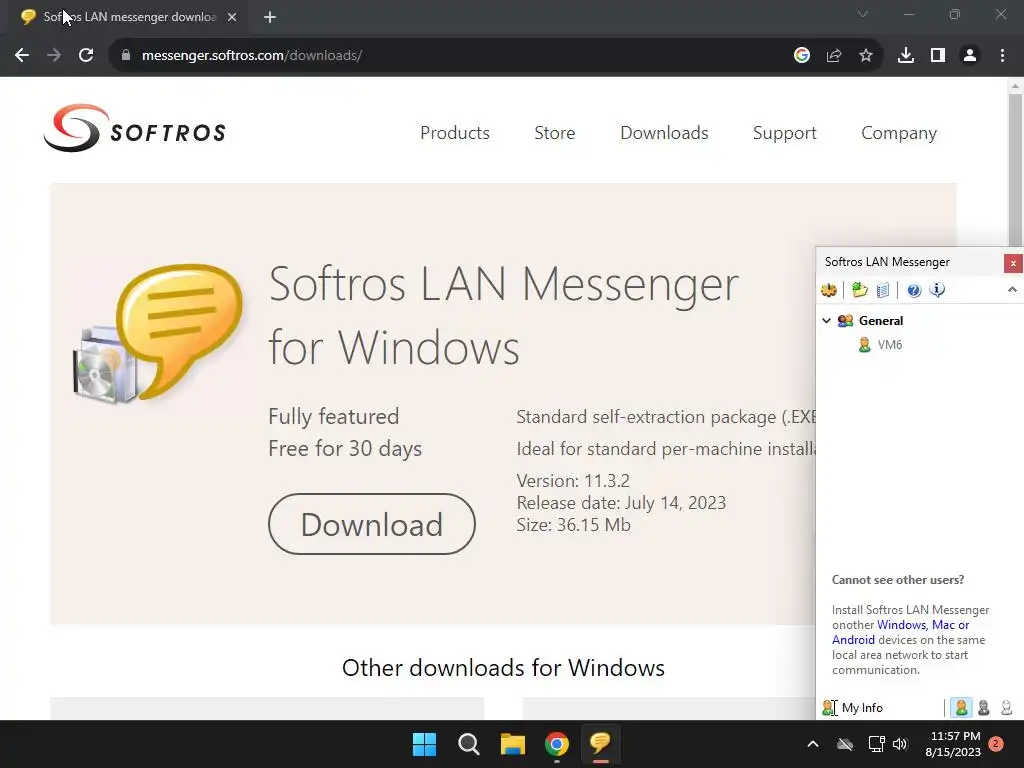Set status to Busy with the gray user icon
Viewport: 1024px width, 768px height.
(984, 707)
